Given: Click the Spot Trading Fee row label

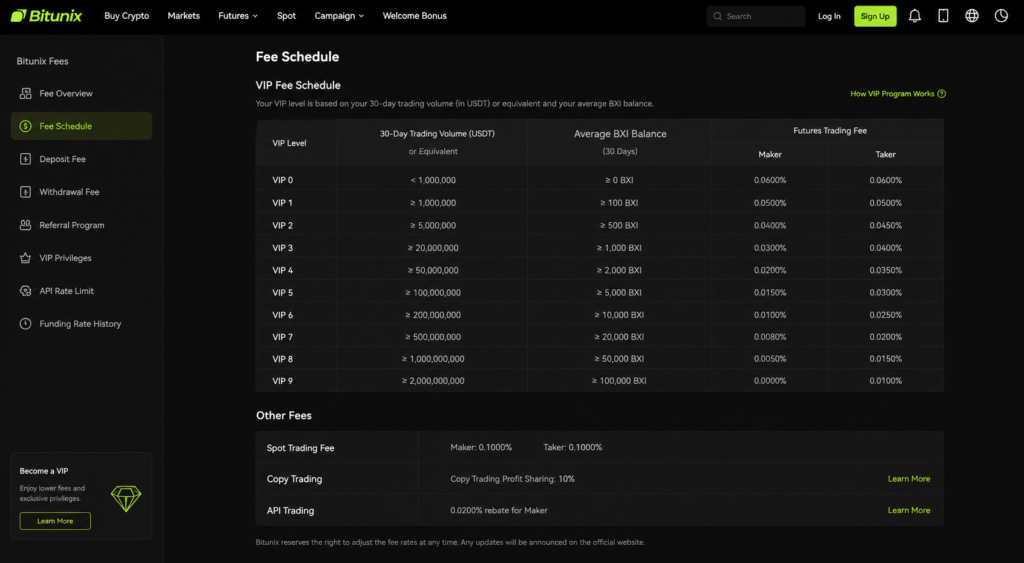Looking at the screenshot, I should [x=300, y=448].
